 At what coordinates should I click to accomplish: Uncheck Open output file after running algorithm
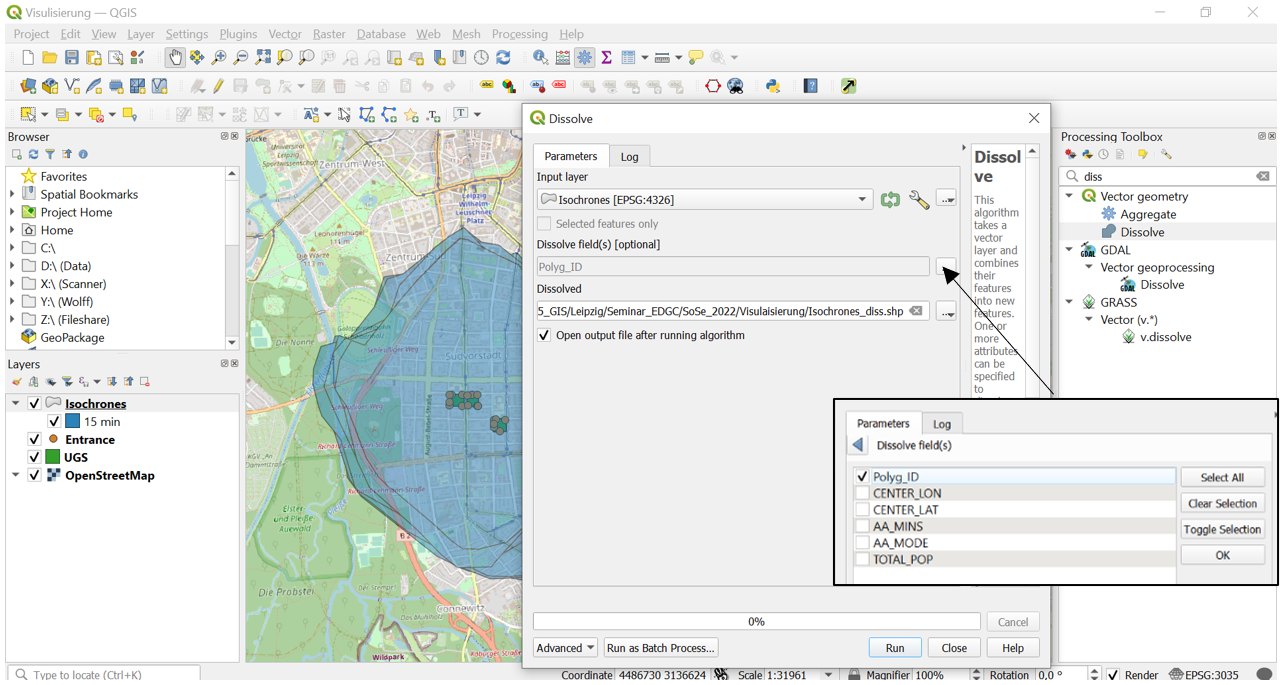(x=544, y=336)
